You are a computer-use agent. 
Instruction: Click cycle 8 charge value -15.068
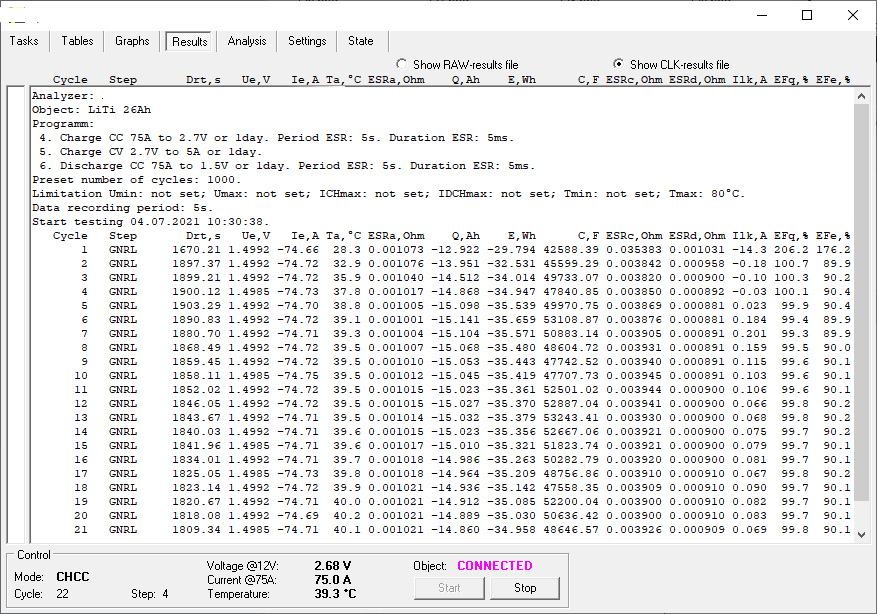point(455,348)
